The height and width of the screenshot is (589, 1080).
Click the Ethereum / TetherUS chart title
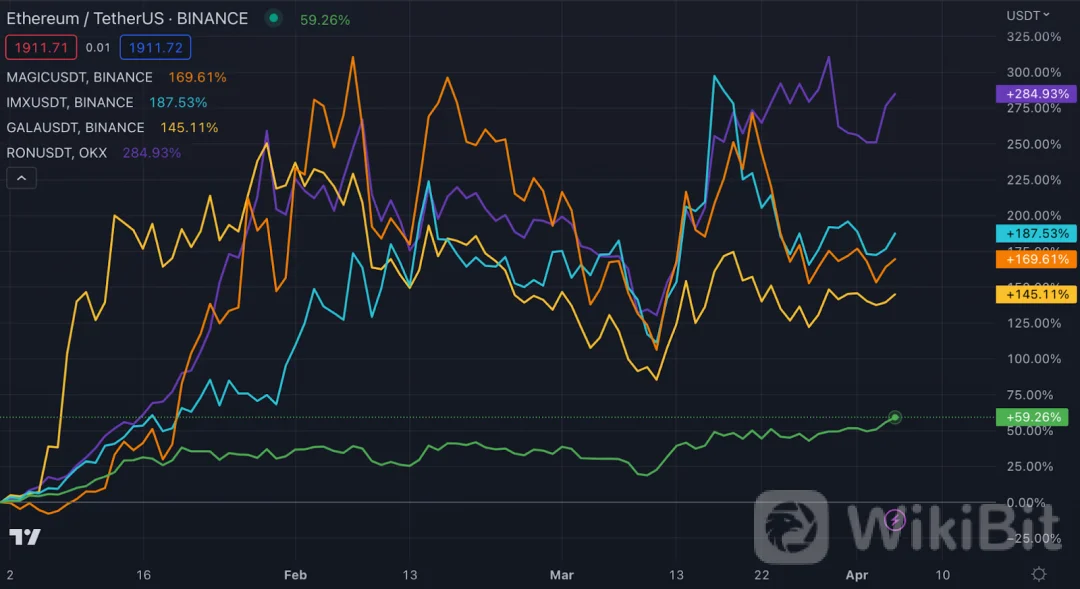coord(127,19)
